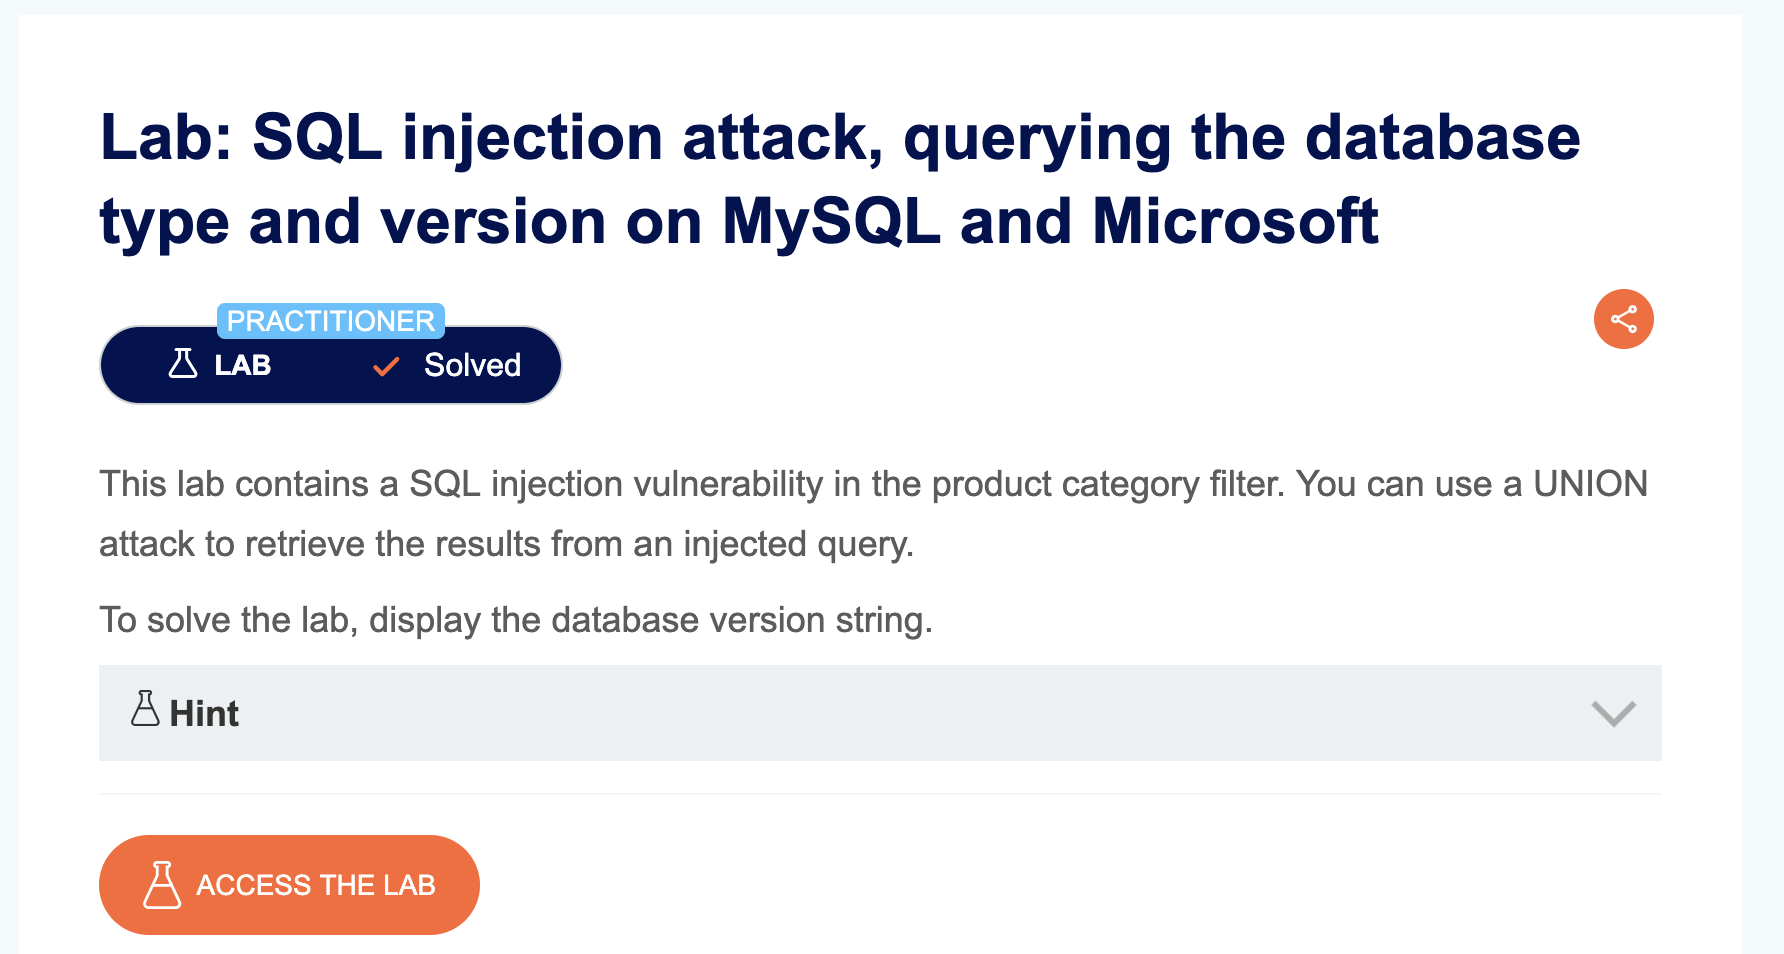Click the LAB label in navy pill
The height and width of the screenshot is (954, 1784).
[243, 365]
